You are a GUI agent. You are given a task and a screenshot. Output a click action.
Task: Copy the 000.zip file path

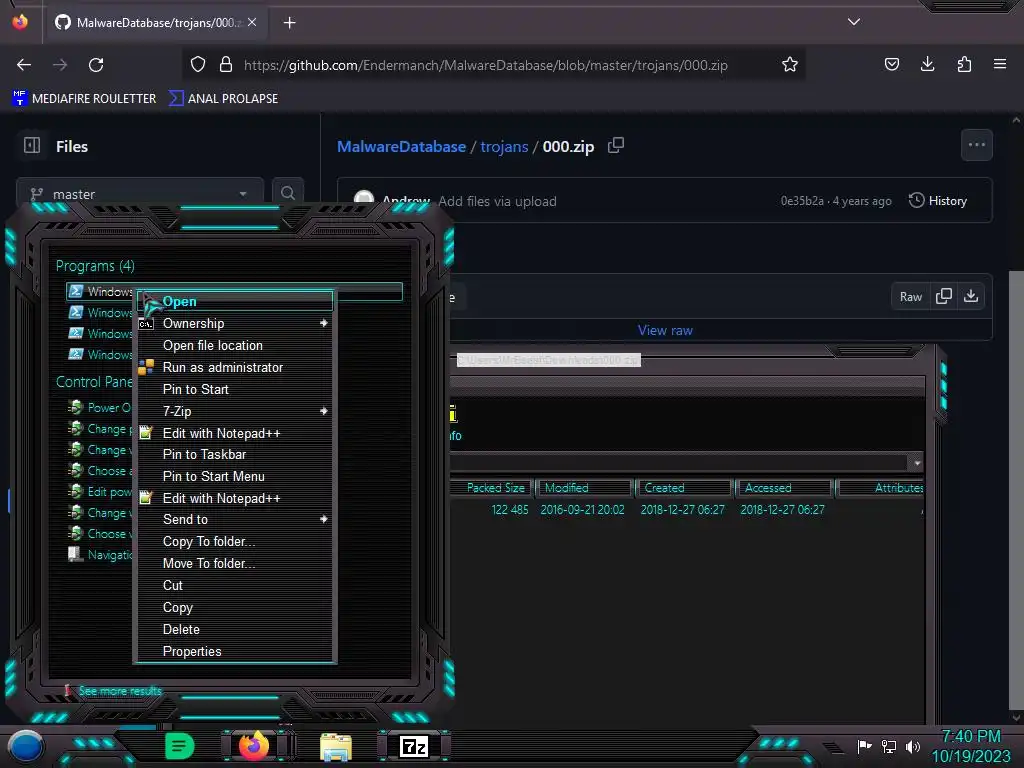pyautogui.click(x=616, y=146)
